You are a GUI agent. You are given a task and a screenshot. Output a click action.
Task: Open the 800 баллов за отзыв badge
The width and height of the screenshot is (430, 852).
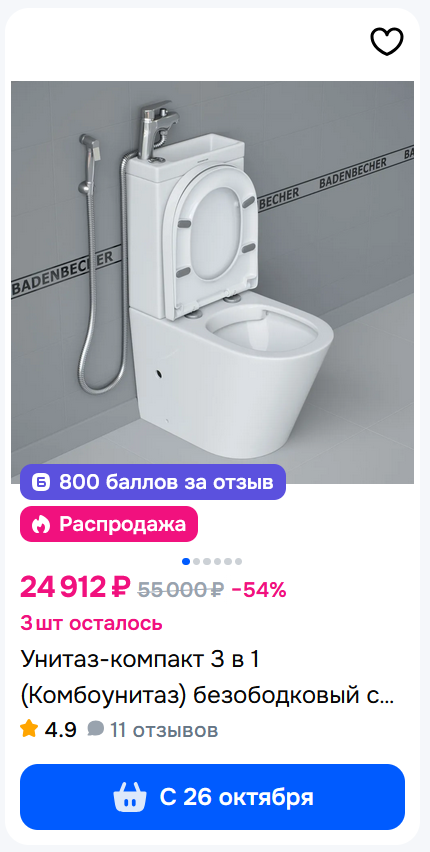(x=153, y=482)
